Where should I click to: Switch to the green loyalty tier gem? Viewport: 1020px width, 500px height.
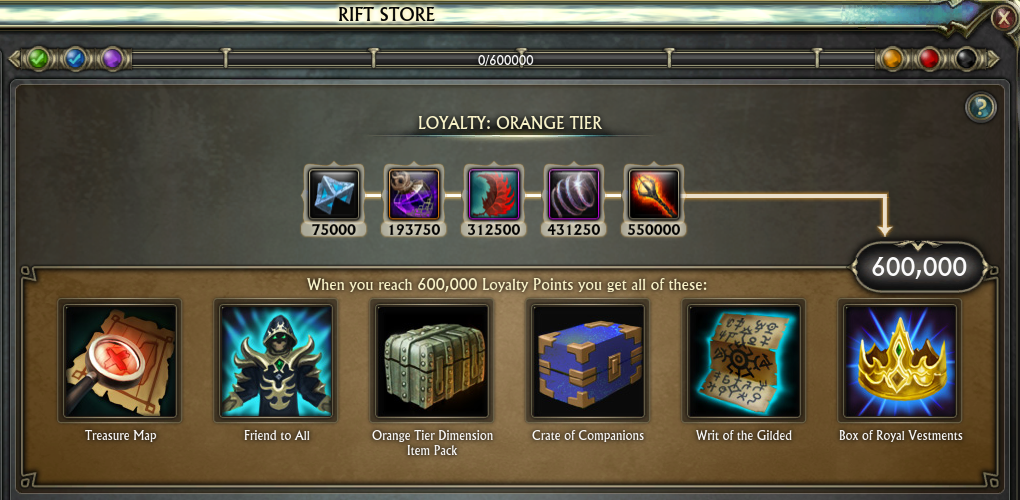(39, 60)
